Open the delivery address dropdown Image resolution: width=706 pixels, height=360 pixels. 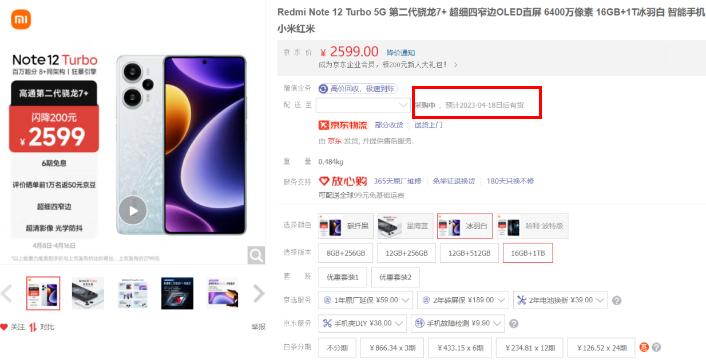coord(363,105)
